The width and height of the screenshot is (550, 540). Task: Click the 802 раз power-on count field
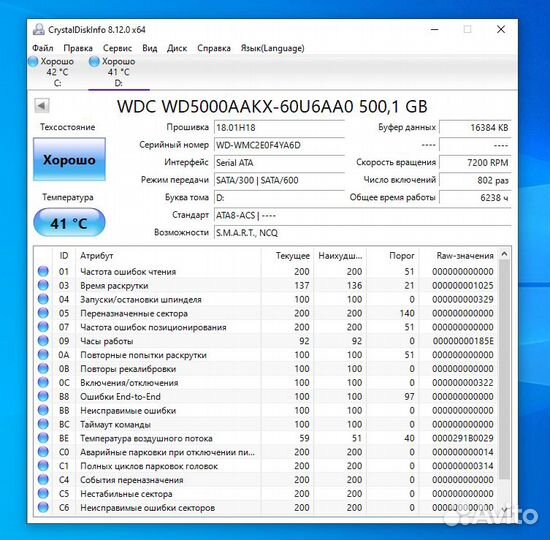coord(475,180)
